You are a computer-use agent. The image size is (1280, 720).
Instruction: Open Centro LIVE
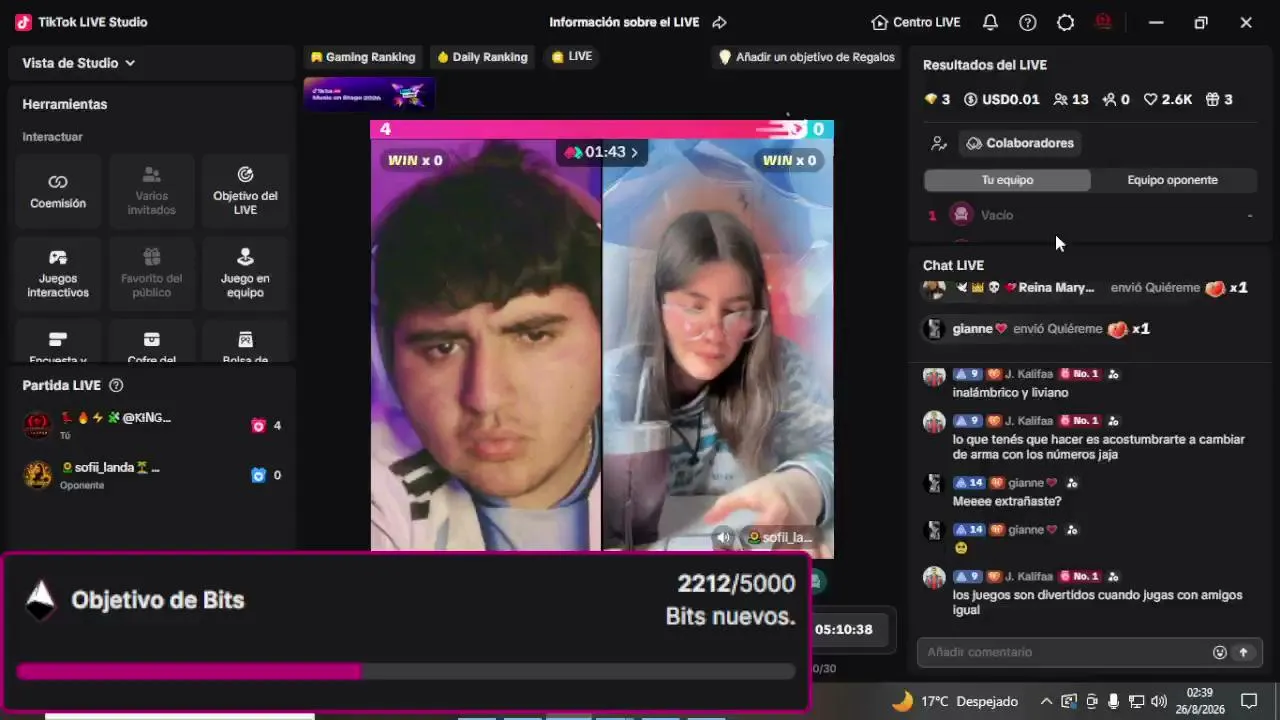[x=916, y=22]
